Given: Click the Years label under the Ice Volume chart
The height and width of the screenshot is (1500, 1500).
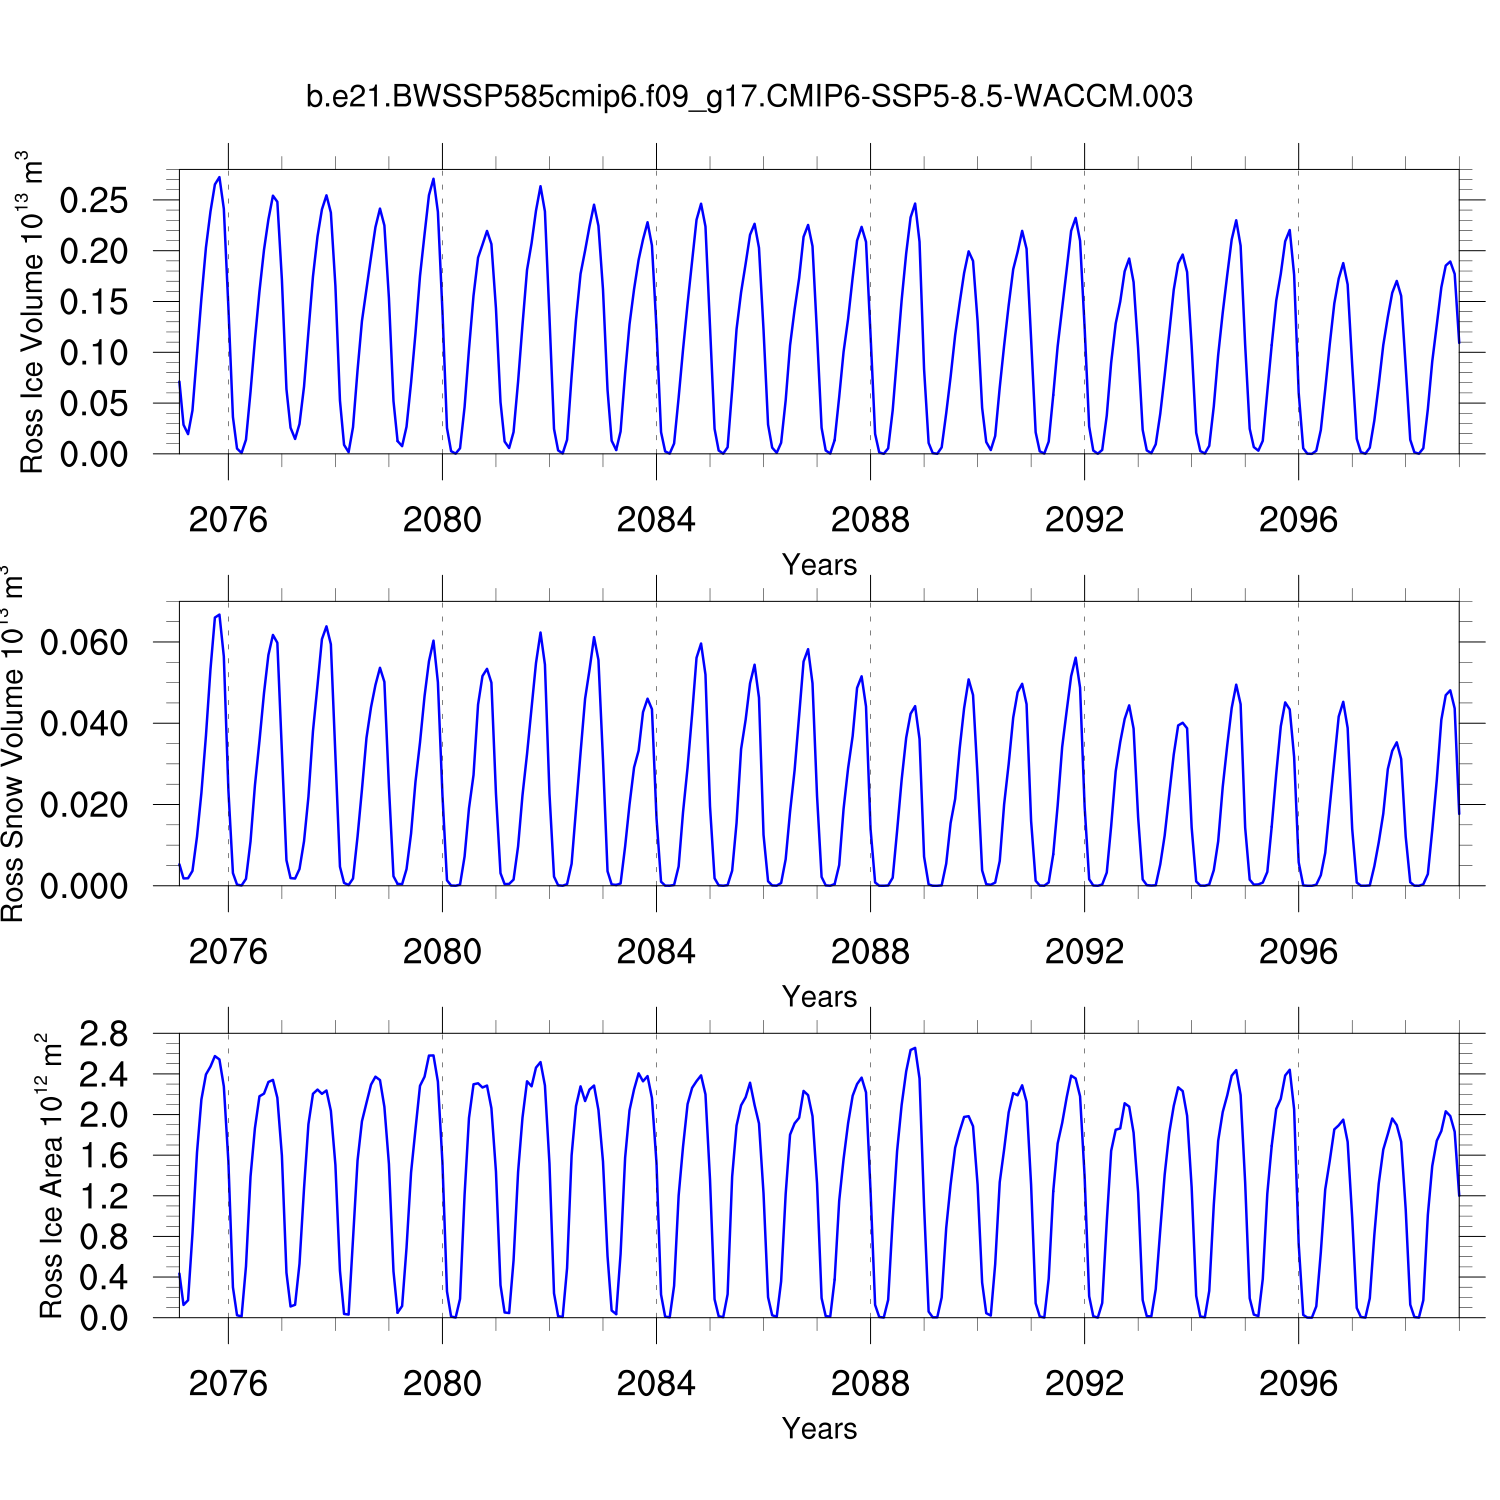Looking at the screenshot, I should click(x=819, y=565).
